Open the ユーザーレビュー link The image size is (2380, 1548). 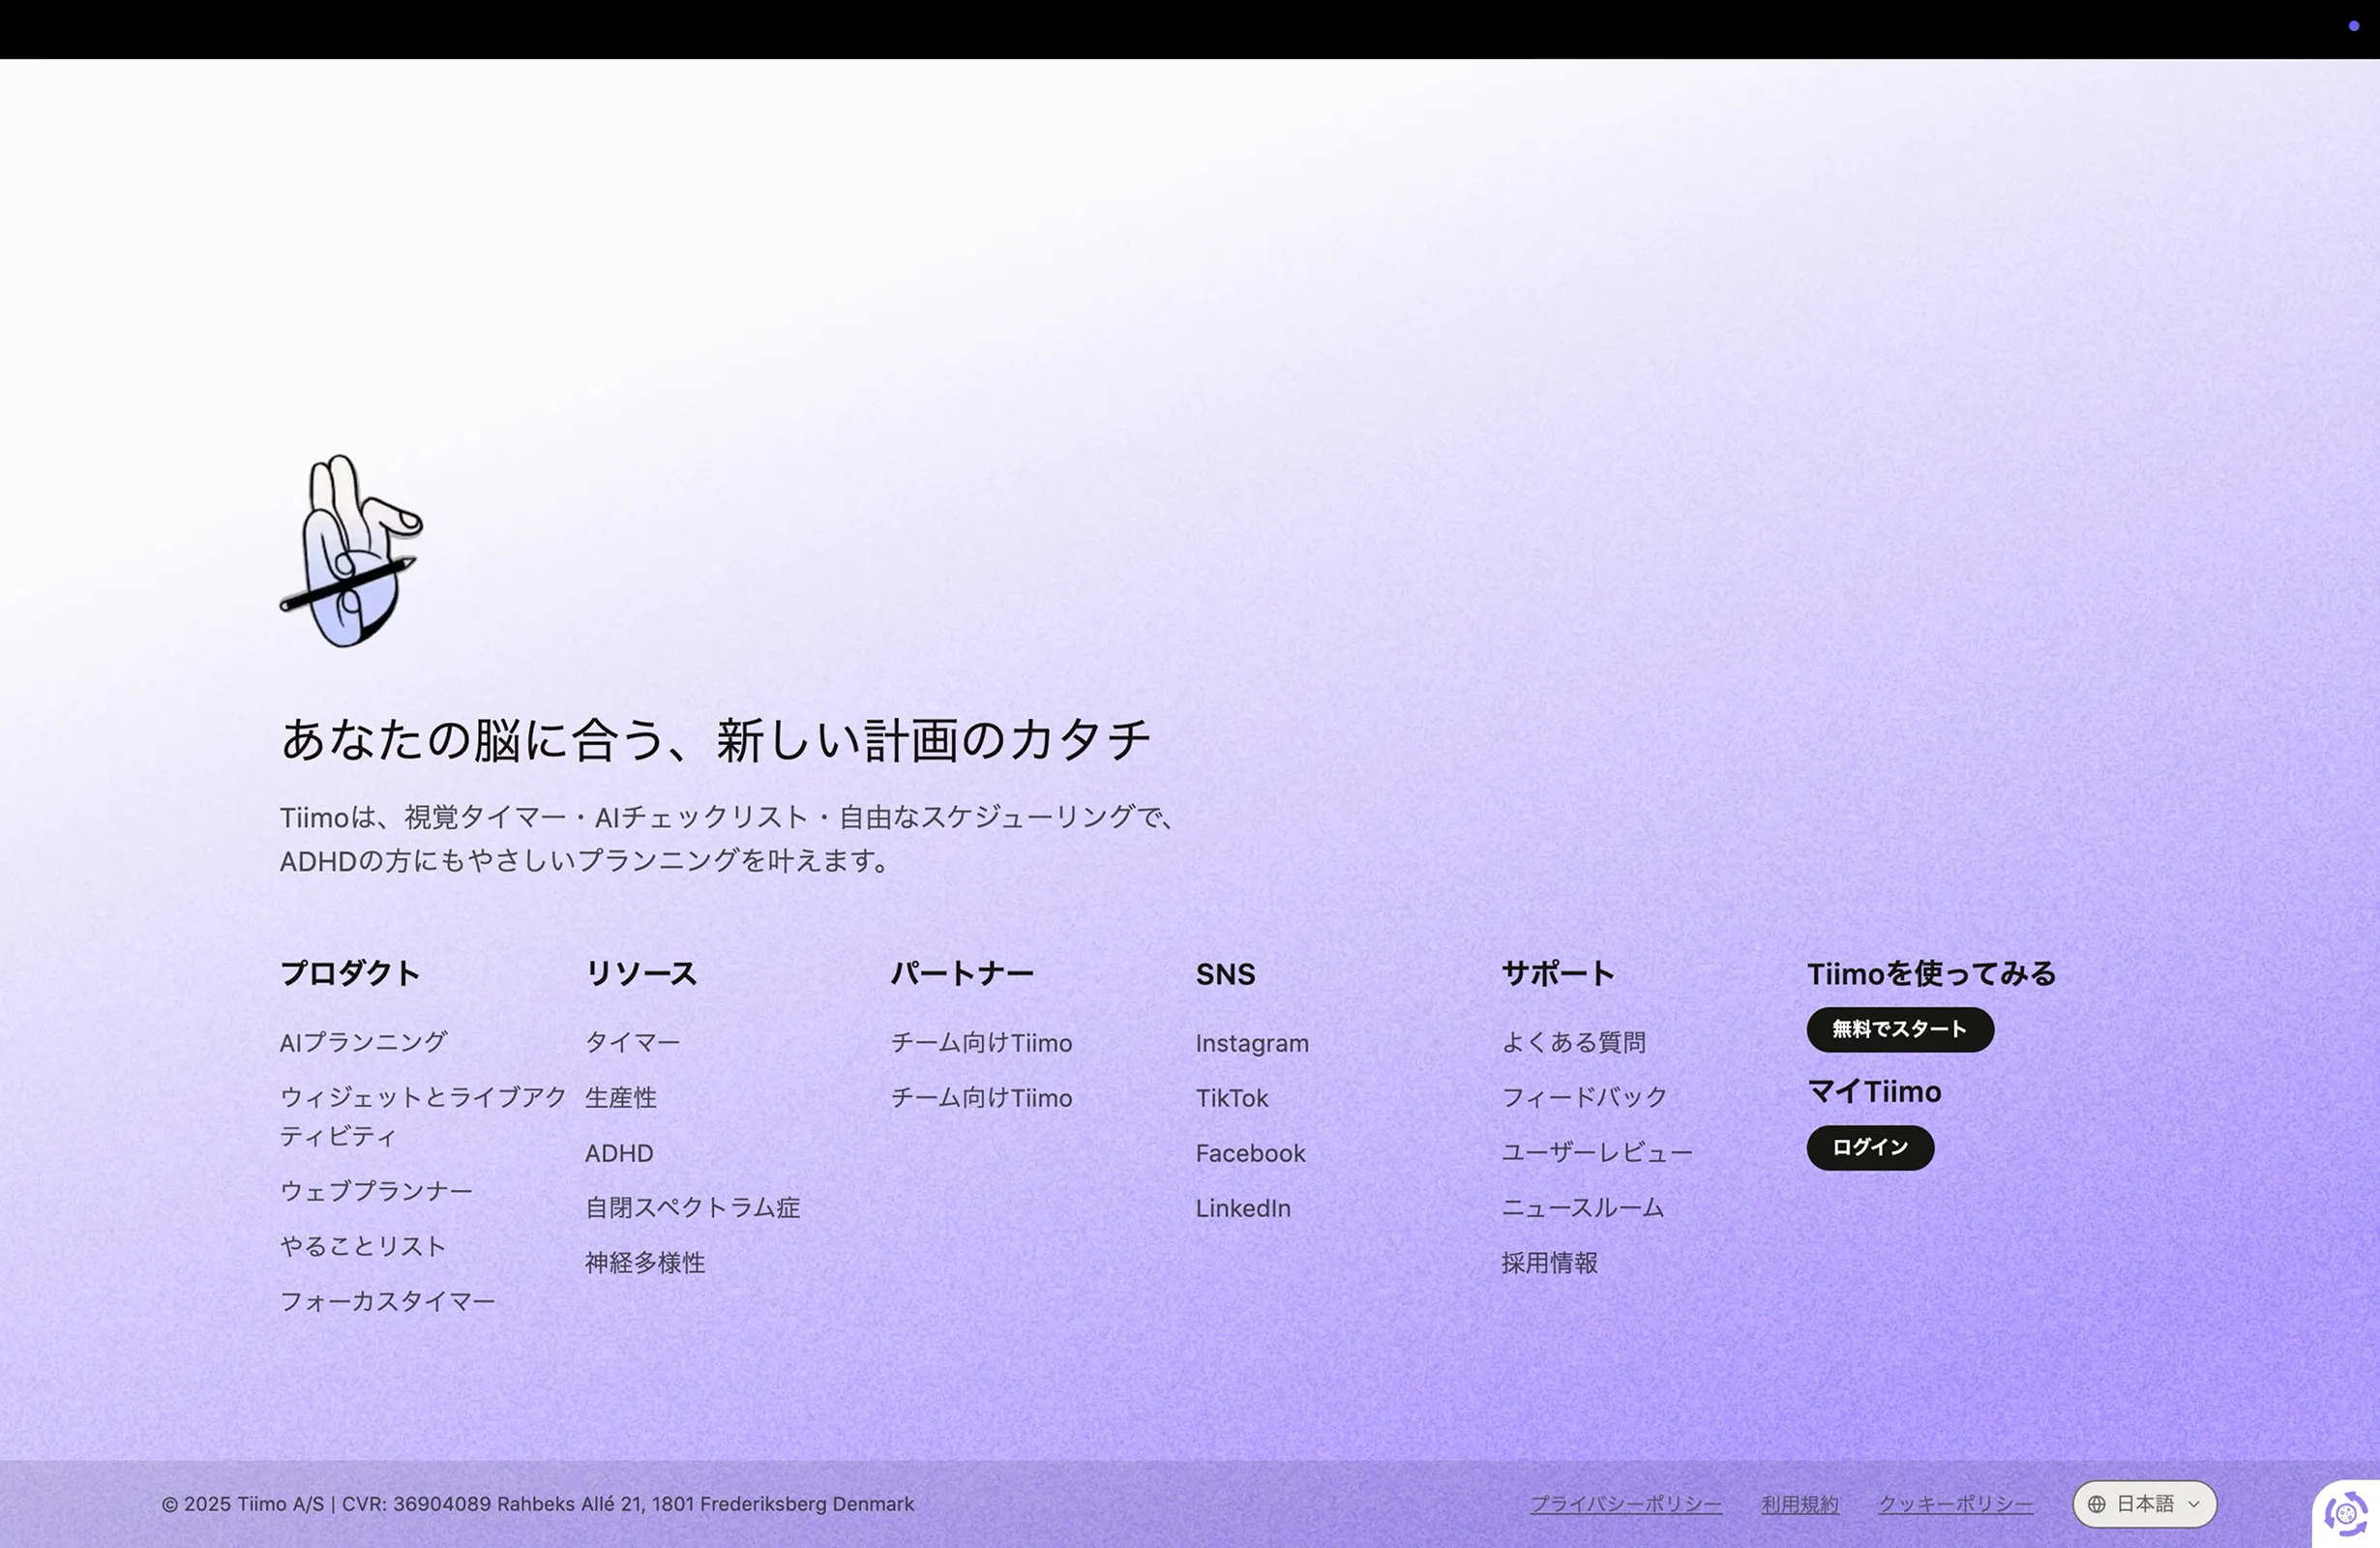1597,1152
